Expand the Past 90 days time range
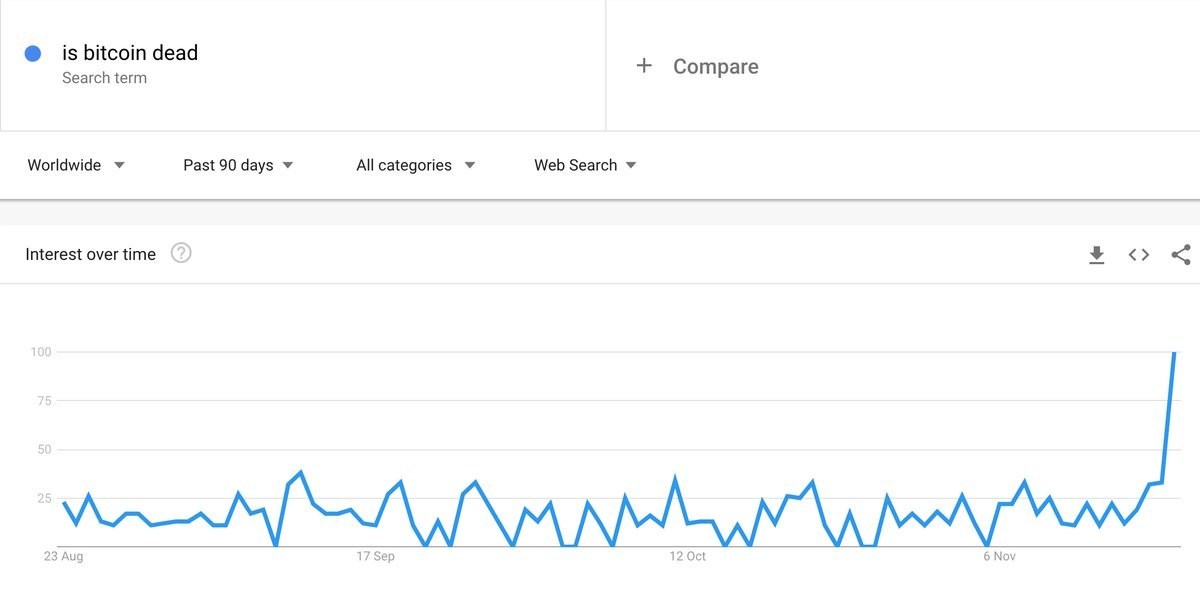 238,165
